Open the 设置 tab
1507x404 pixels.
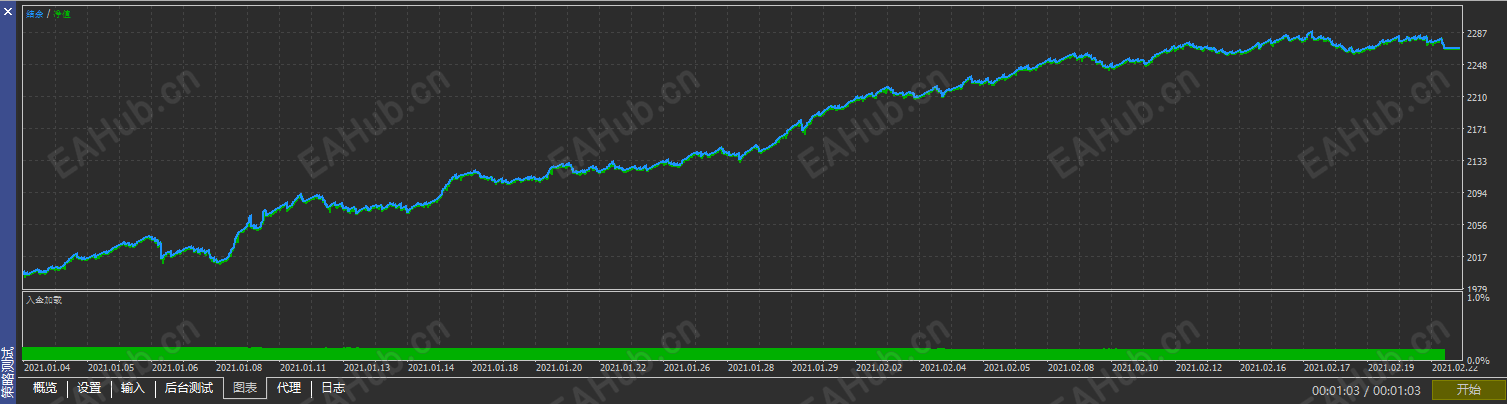(89, 388)
